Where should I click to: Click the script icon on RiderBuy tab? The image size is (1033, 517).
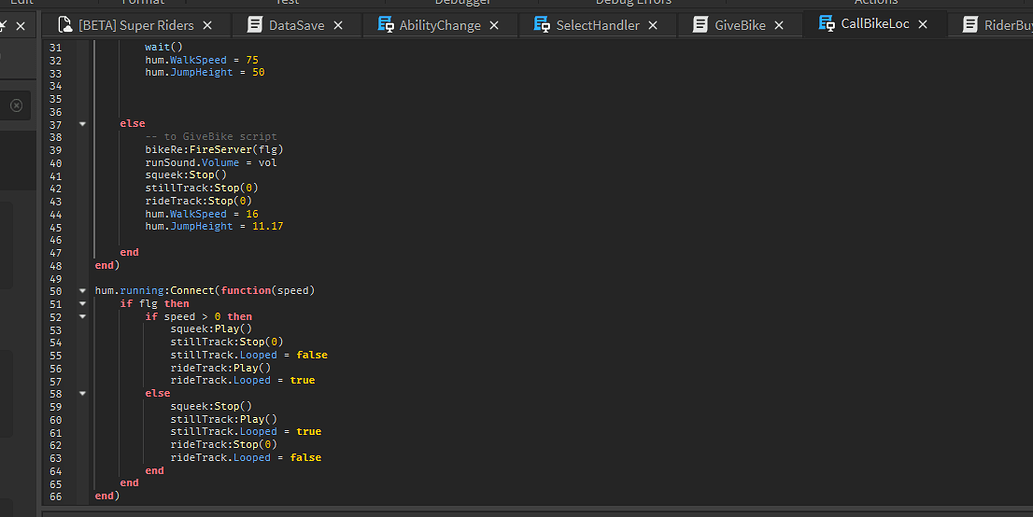[970, 25]
